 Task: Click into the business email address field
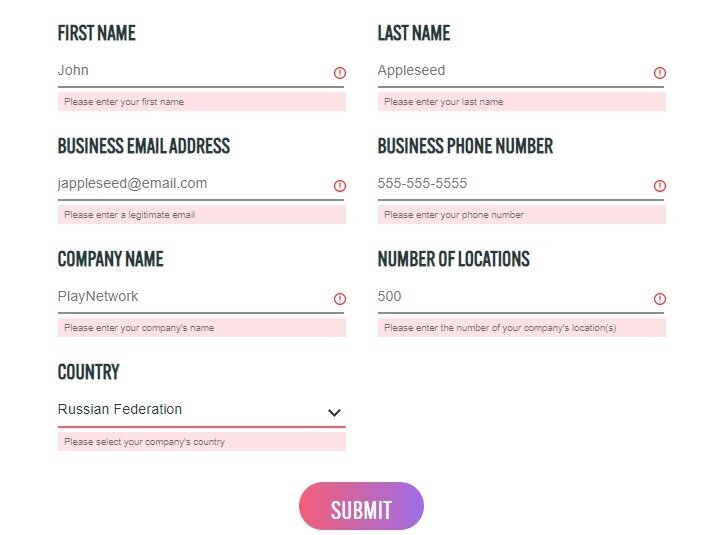(x=201, y=184)
